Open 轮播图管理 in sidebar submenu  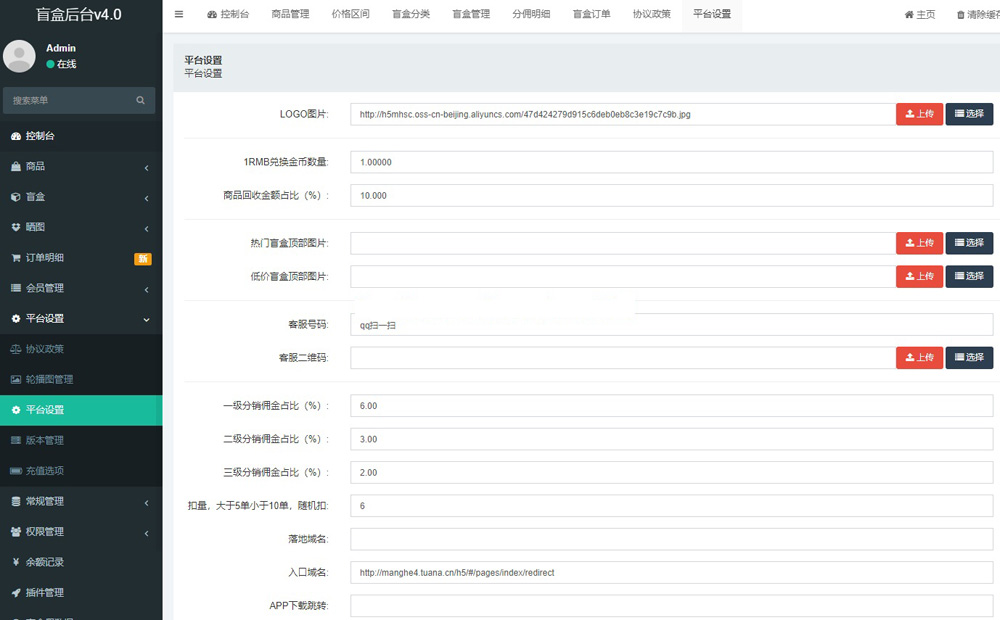(49, 380)
